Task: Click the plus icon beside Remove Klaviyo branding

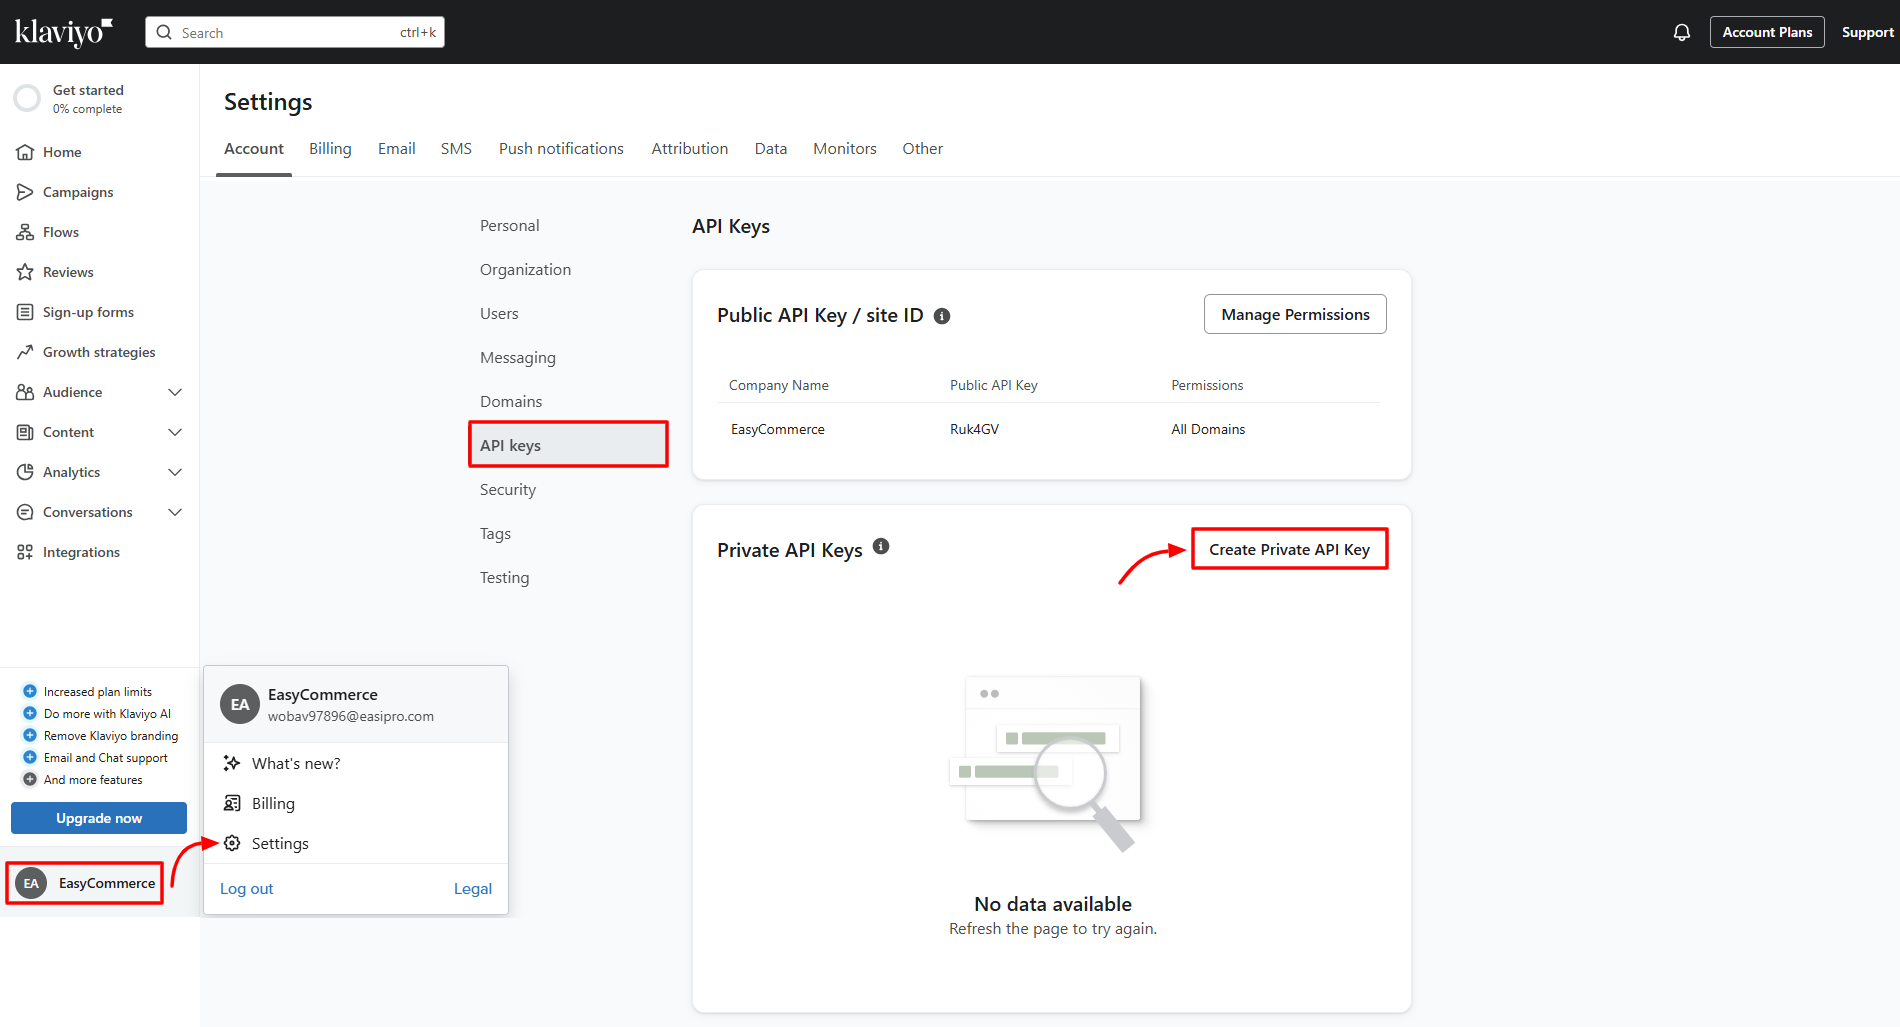Action: point(30,735)
